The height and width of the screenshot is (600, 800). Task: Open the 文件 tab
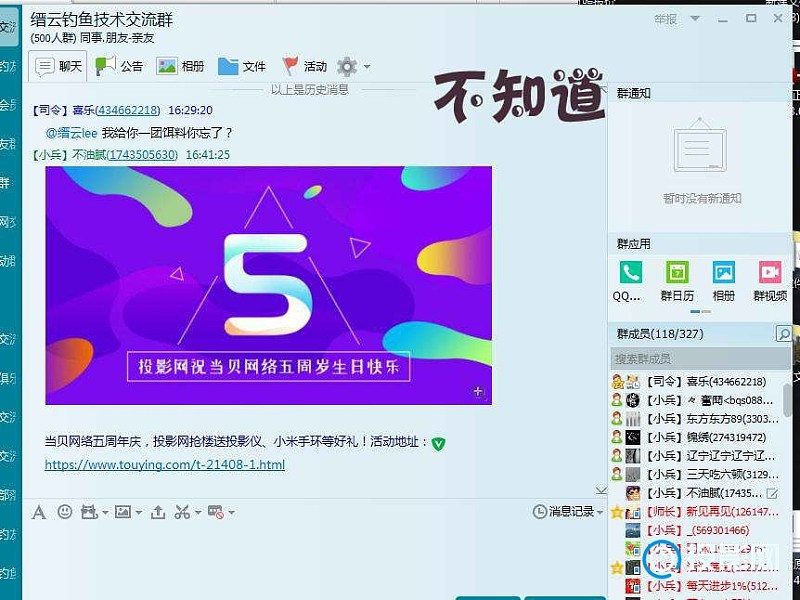click(242, 66)
